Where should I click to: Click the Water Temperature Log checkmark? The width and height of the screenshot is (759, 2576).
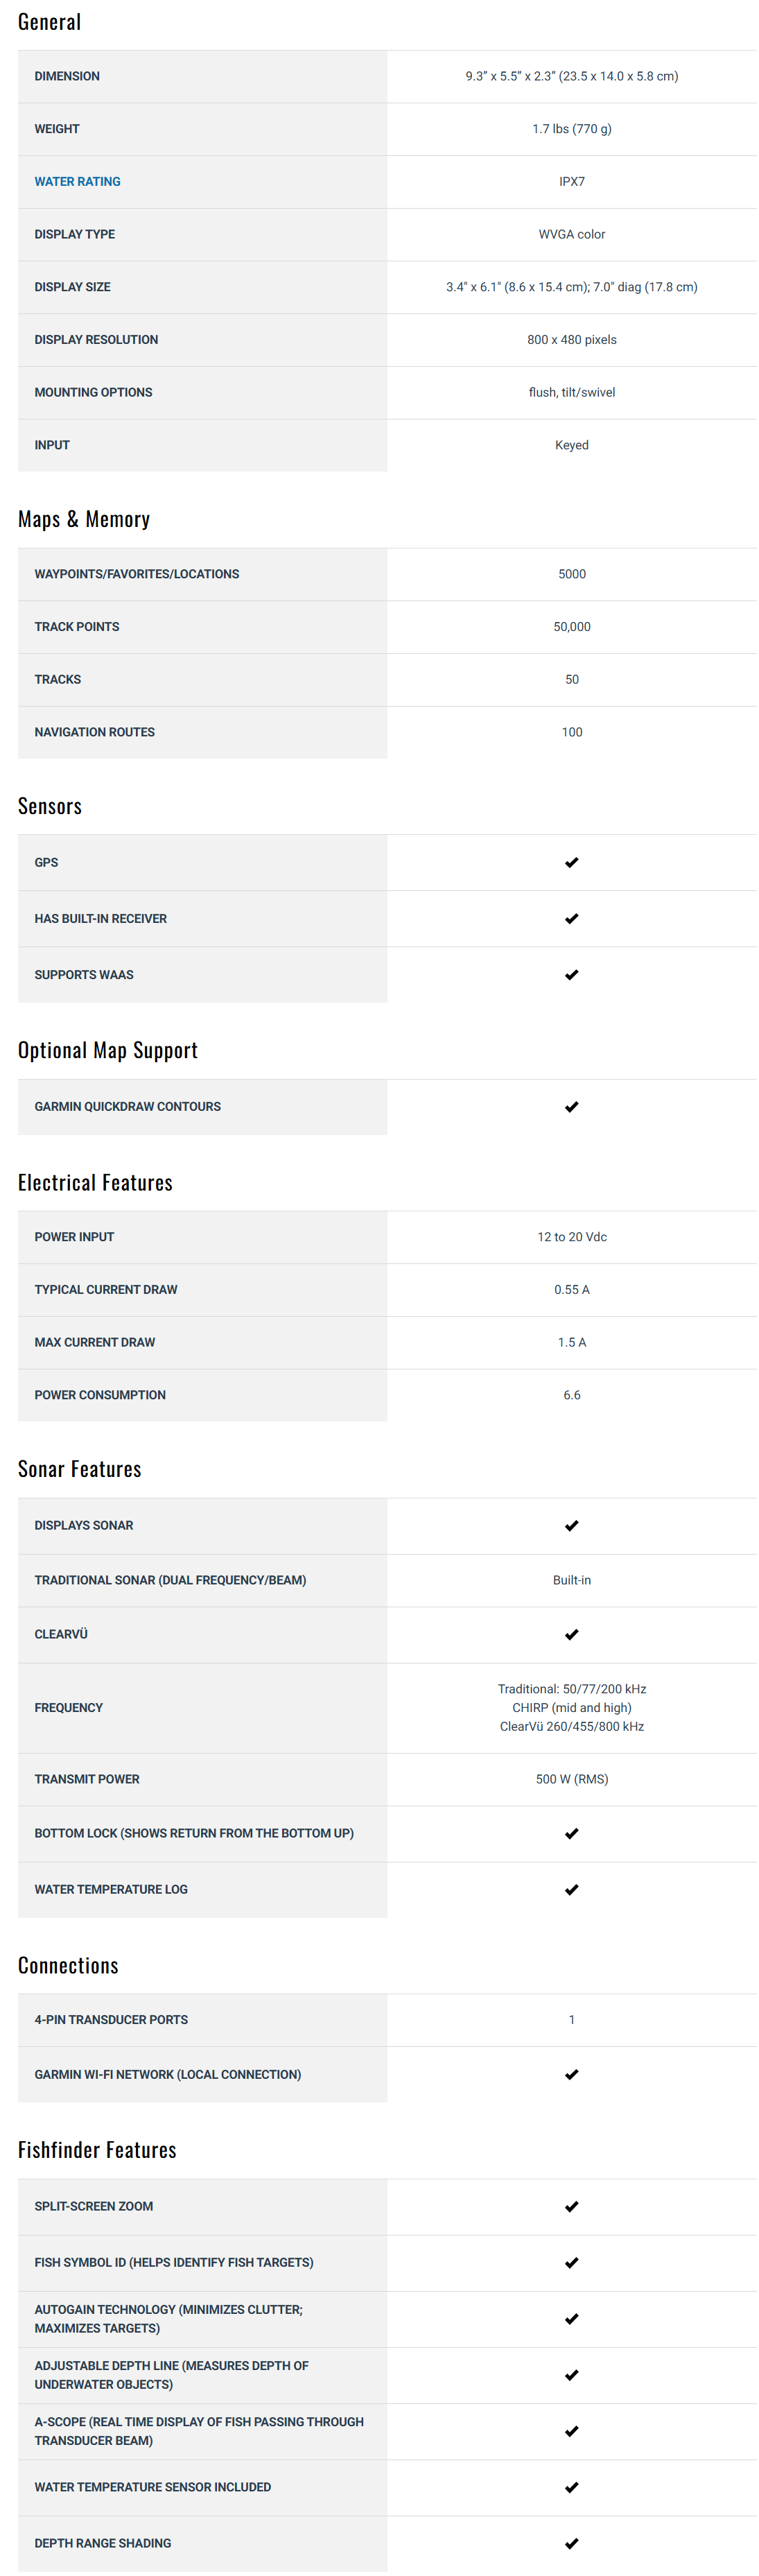[571, 1889]
